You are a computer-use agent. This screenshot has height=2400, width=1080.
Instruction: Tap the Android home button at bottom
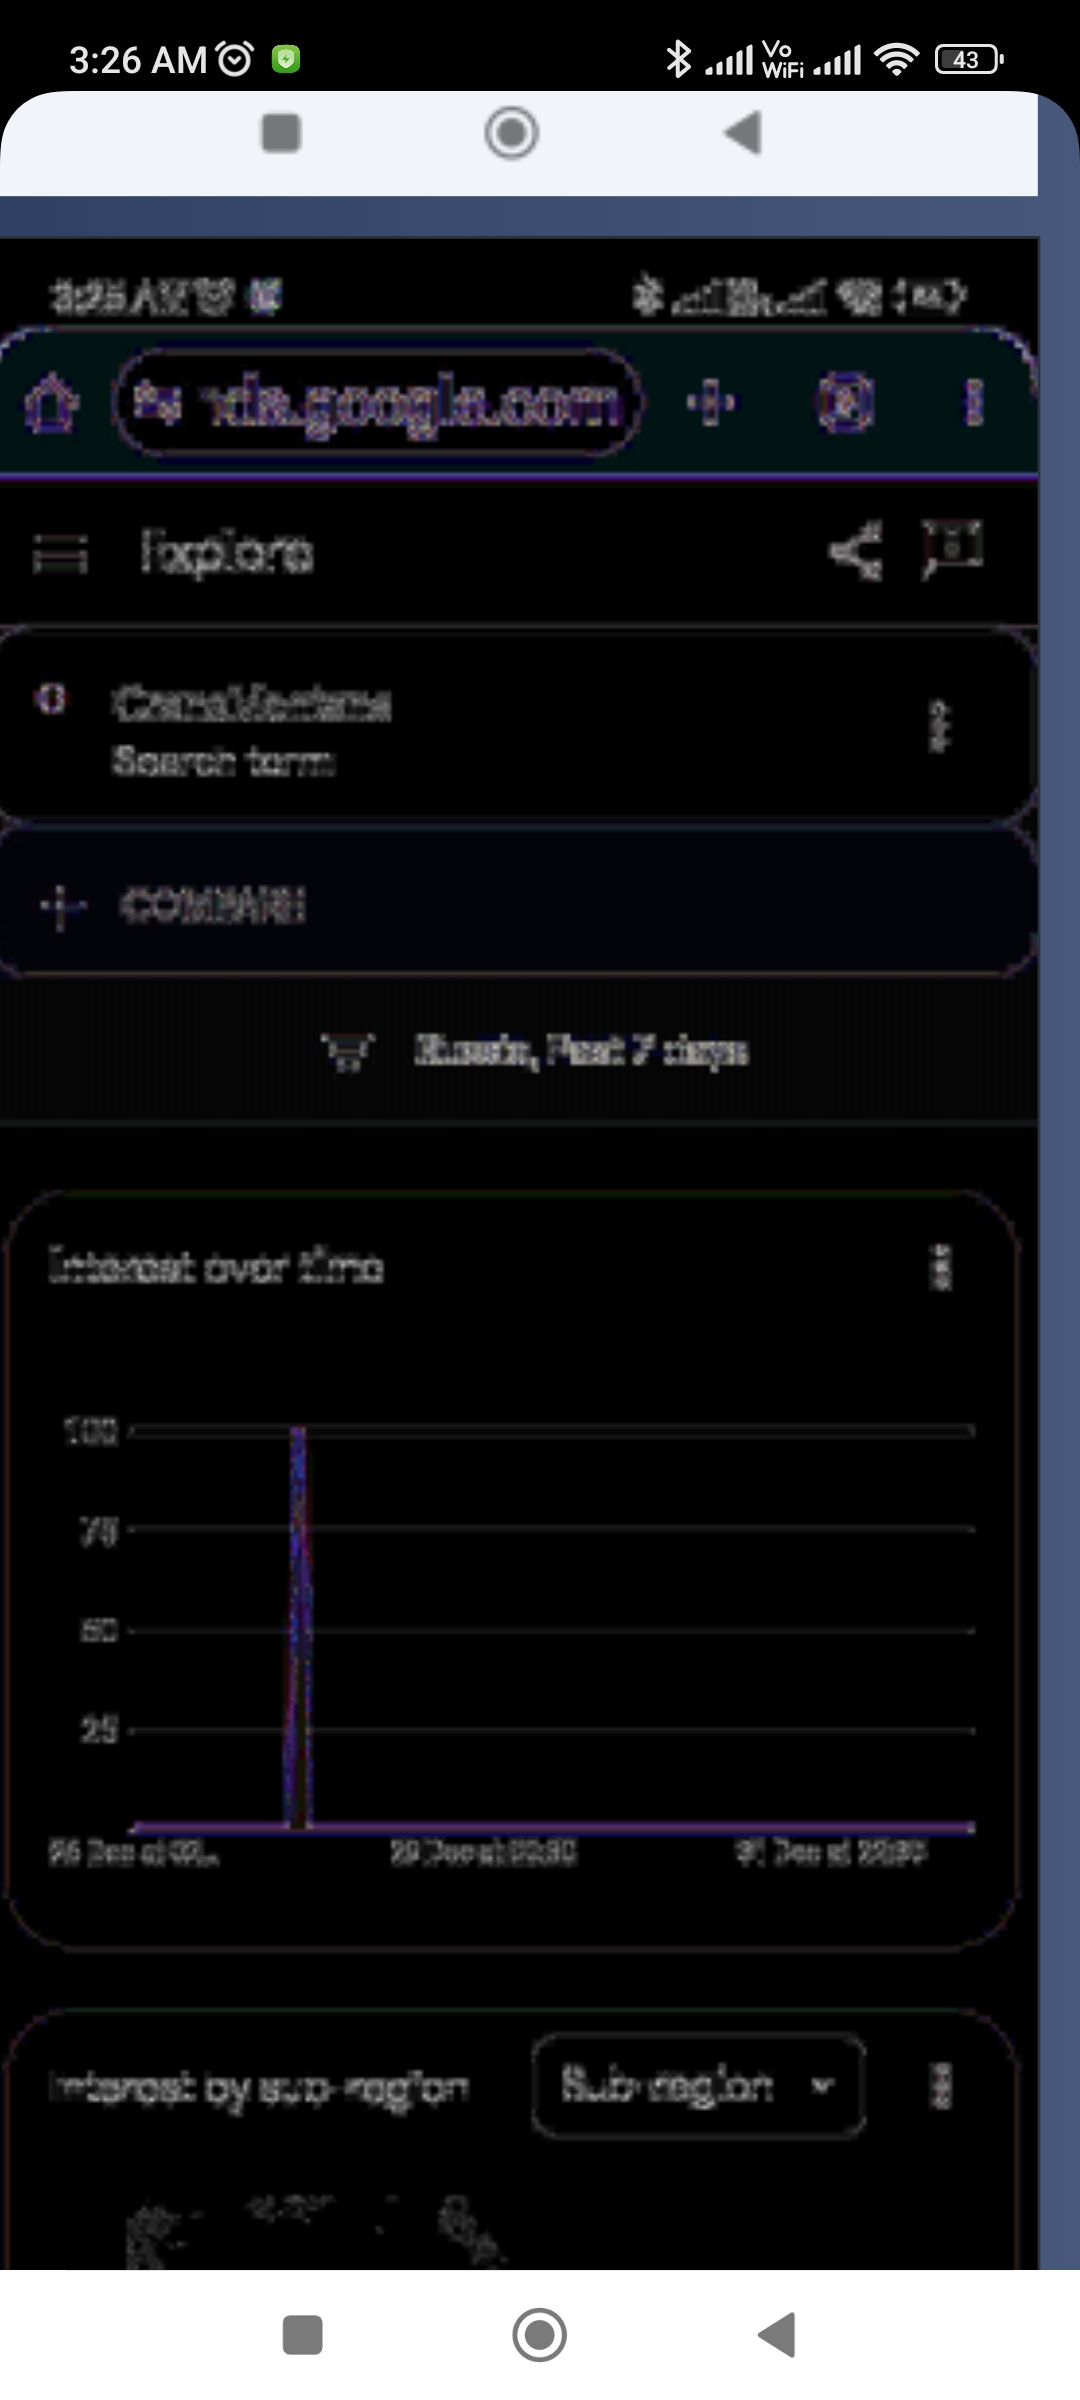[539, 2335]
